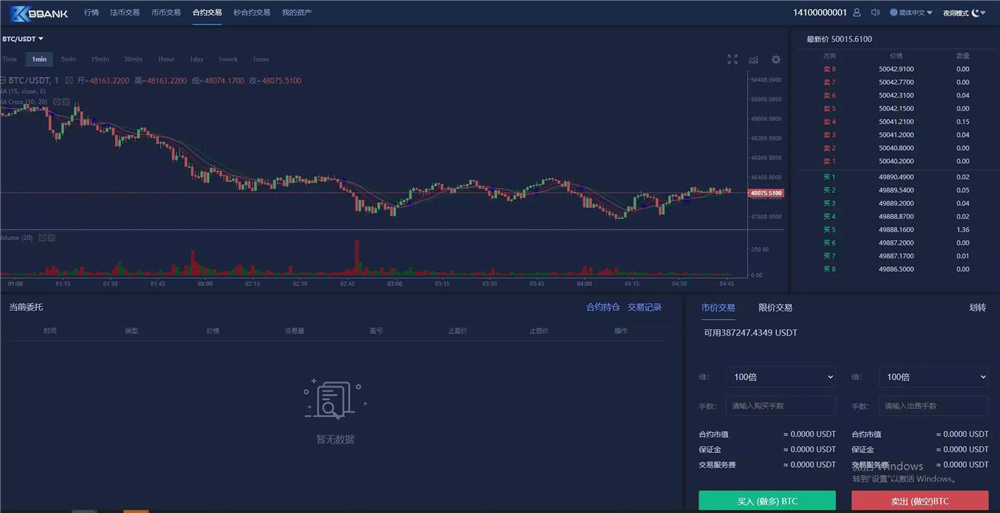This screenshot has width=1000, height=513.
Task: Select the 1min chart interval
Action: (39, 59)
